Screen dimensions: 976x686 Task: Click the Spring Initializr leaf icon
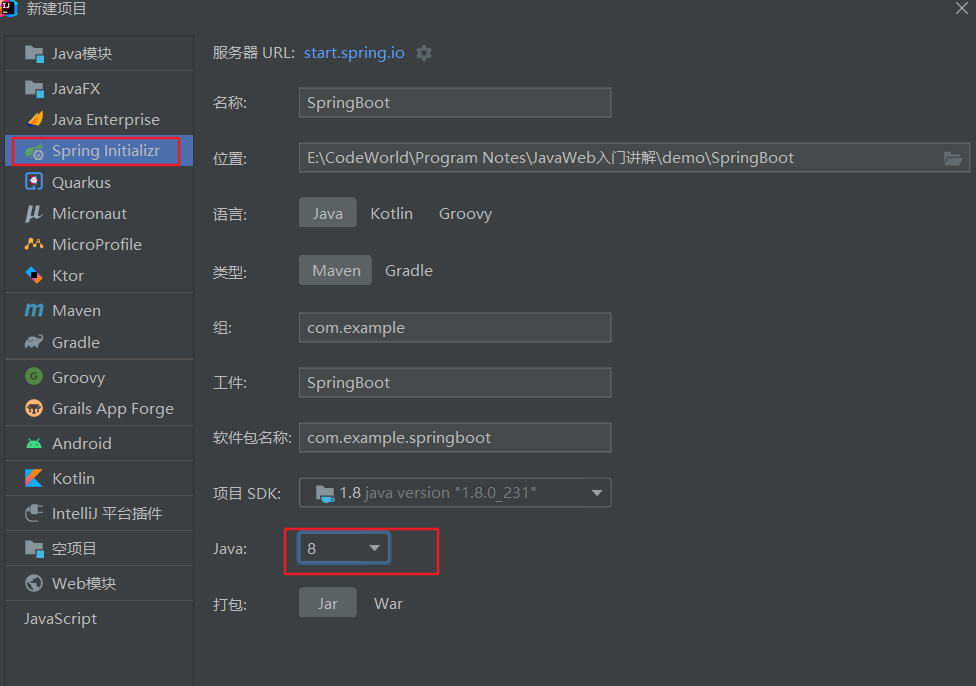pyautogui.click(x=34, y=151)
